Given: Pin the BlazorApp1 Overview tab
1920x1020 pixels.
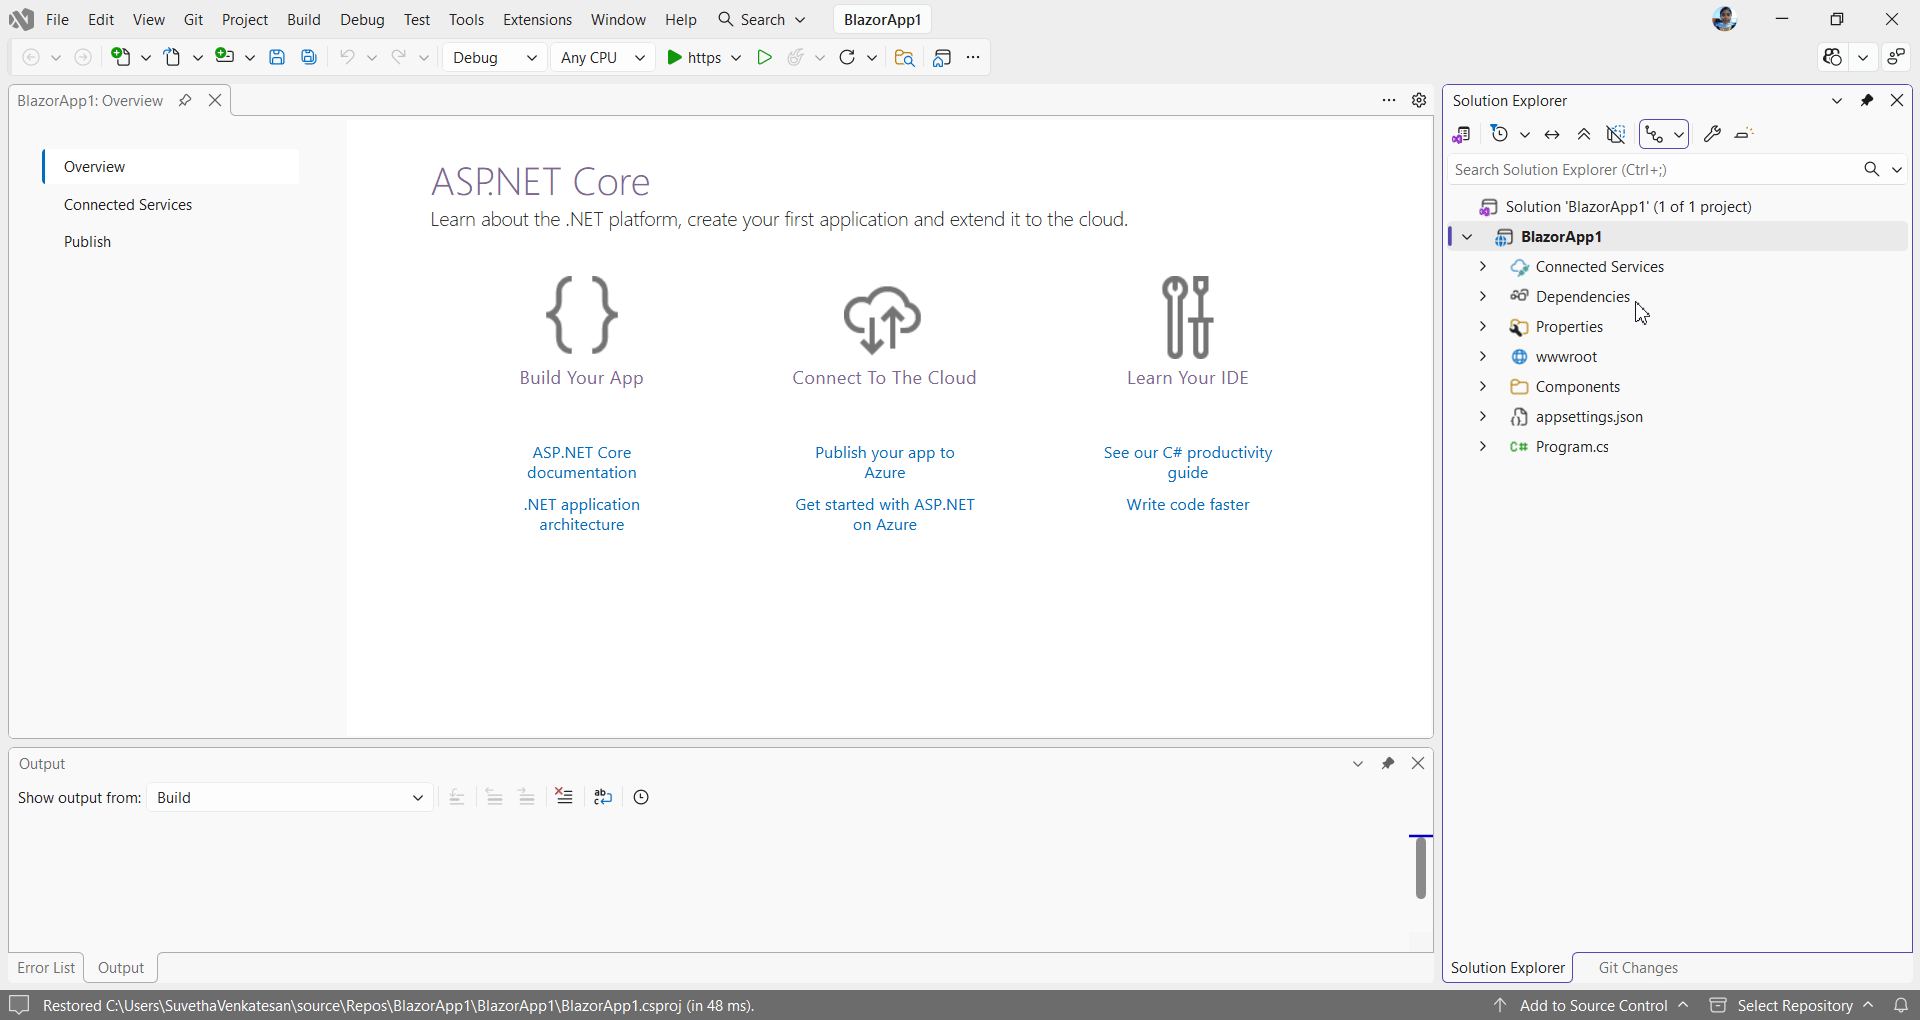Looking at the screenshot, I should coord(185,100).
